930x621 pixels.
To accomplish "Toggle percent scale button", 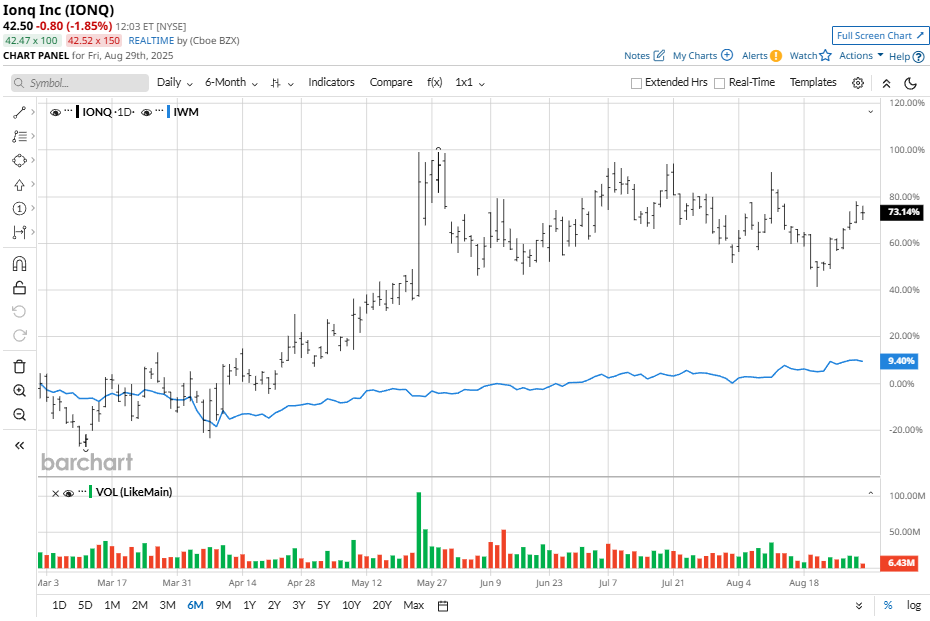I will point(888,606).
